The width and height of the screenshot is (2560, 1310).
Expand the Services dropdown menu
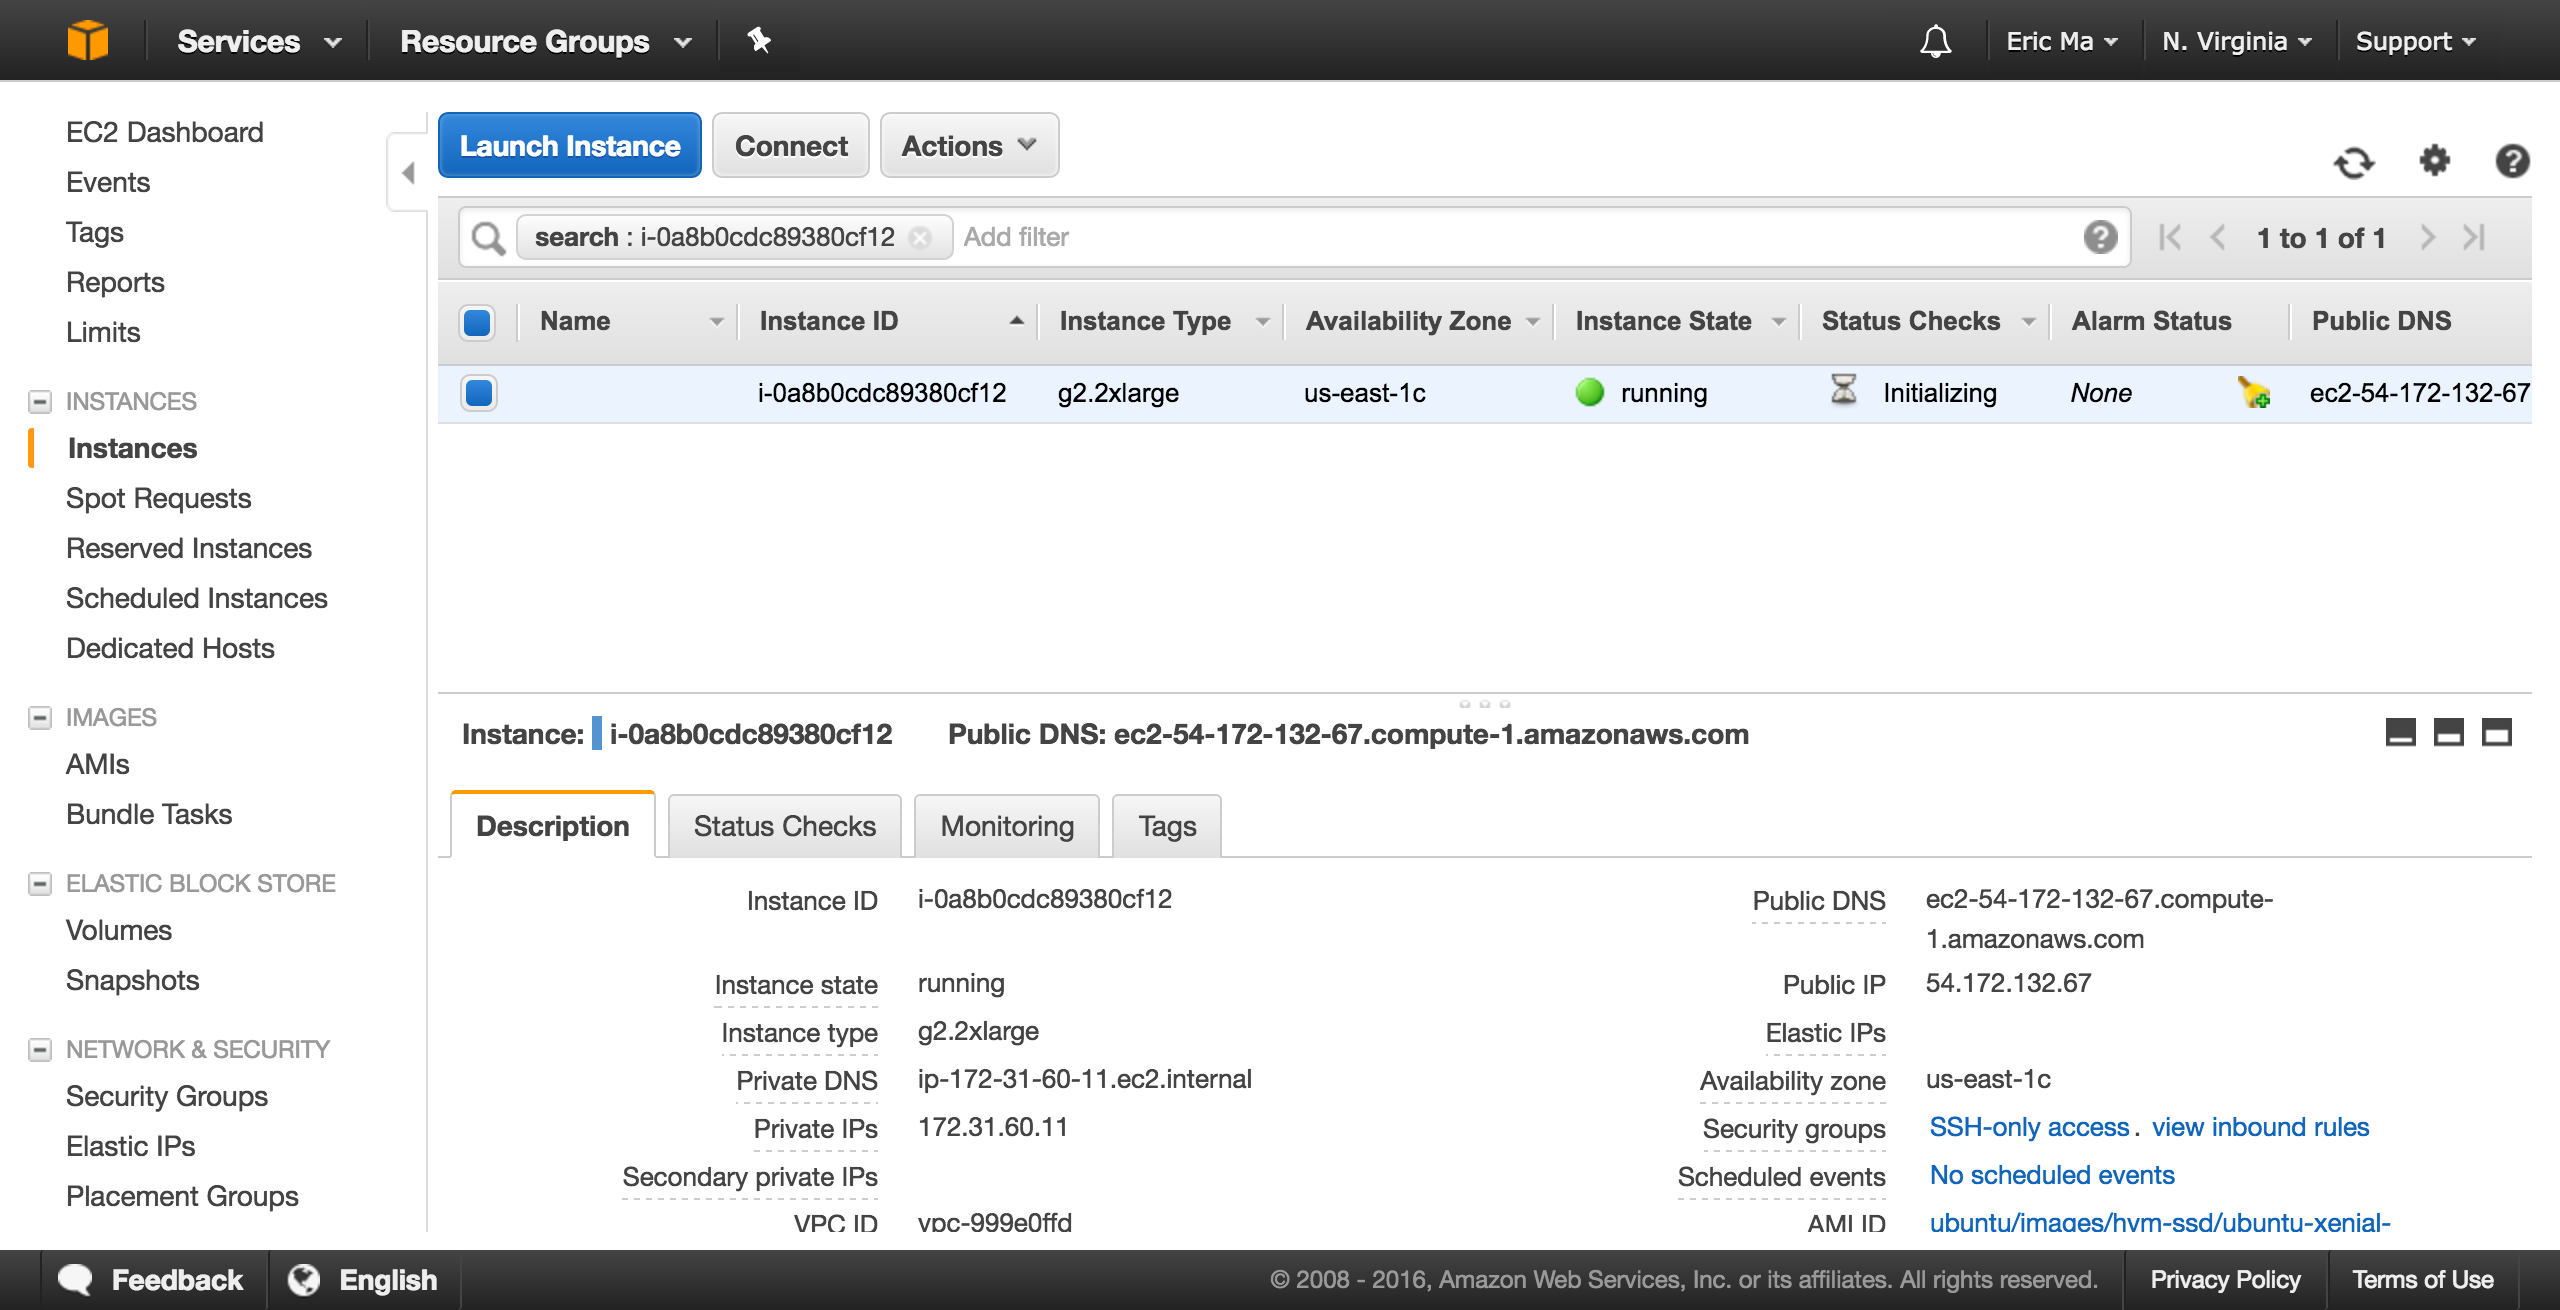point(259,37)
